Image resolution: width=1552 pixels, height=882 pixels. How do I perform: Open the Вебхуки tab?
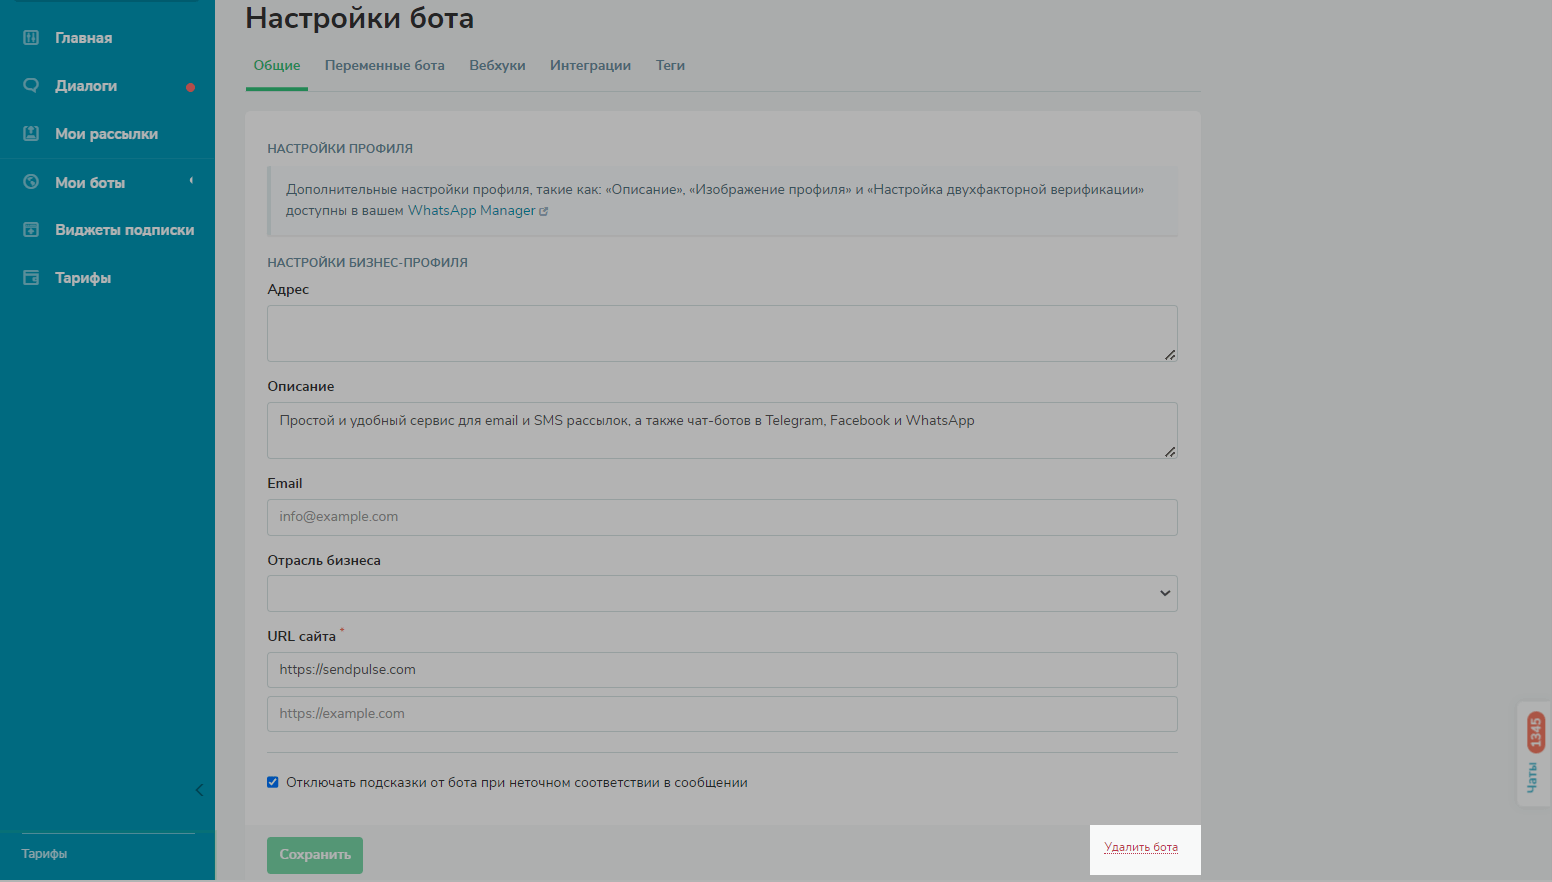point(497,66)
